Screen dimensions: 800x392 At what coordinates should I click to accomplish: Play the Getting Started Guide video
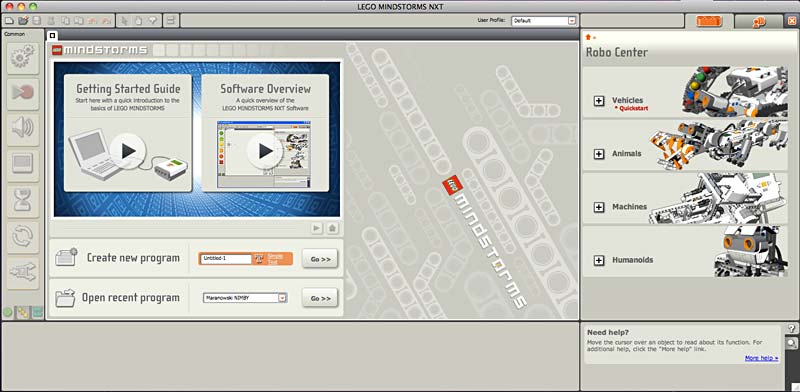(x=128, y=151)
